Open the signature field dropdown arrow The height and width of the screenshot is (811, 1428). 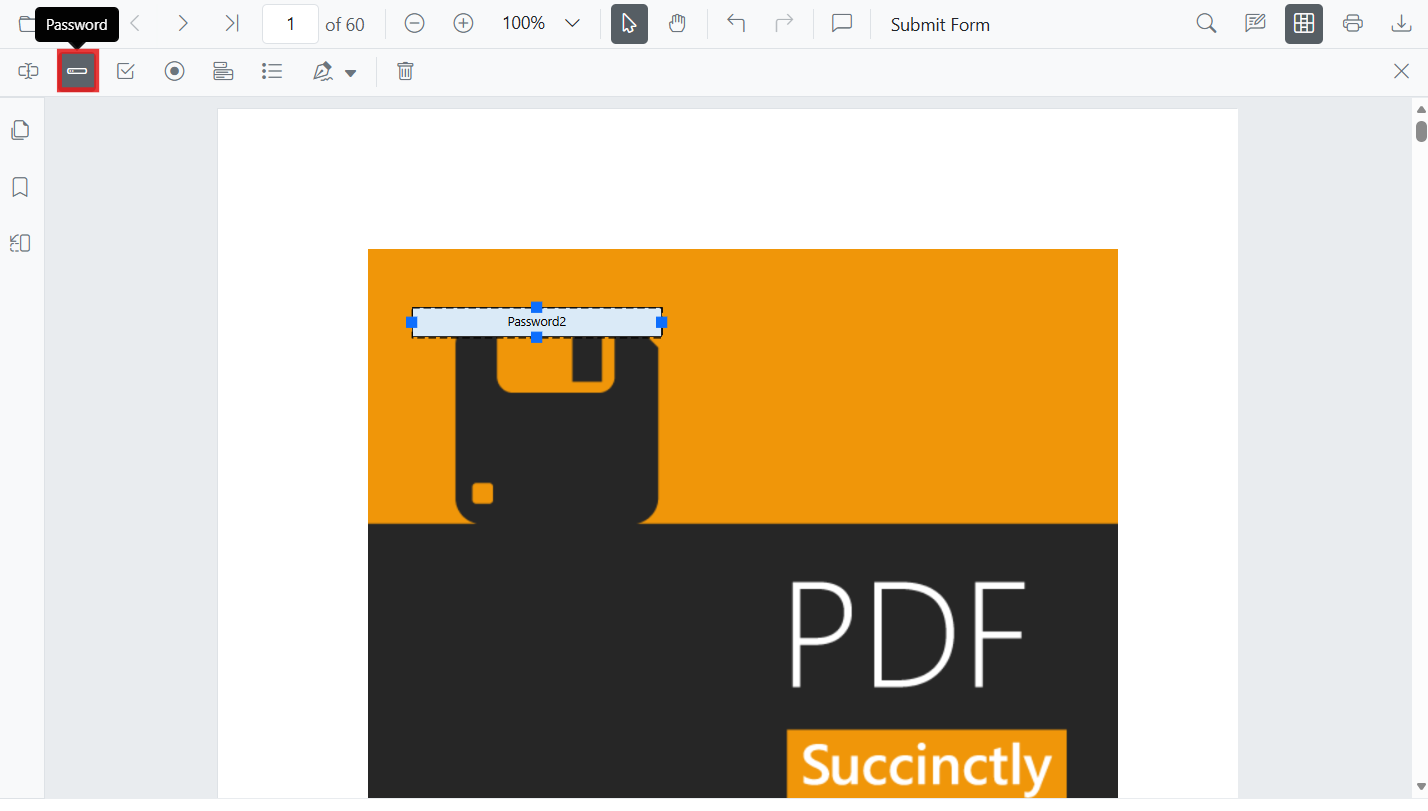(350, 73)
